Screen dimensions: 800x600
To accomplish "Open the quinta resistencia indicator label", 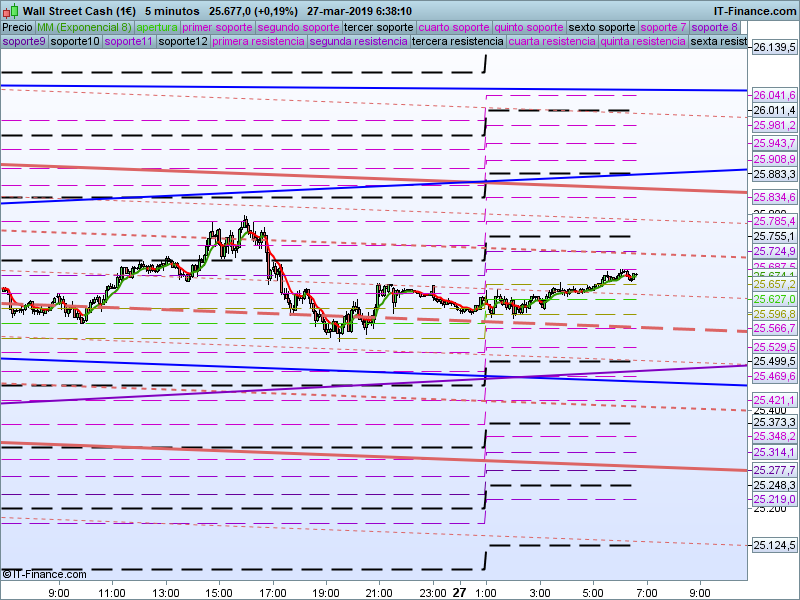I will pyautogui.click(x=643, y=41).
